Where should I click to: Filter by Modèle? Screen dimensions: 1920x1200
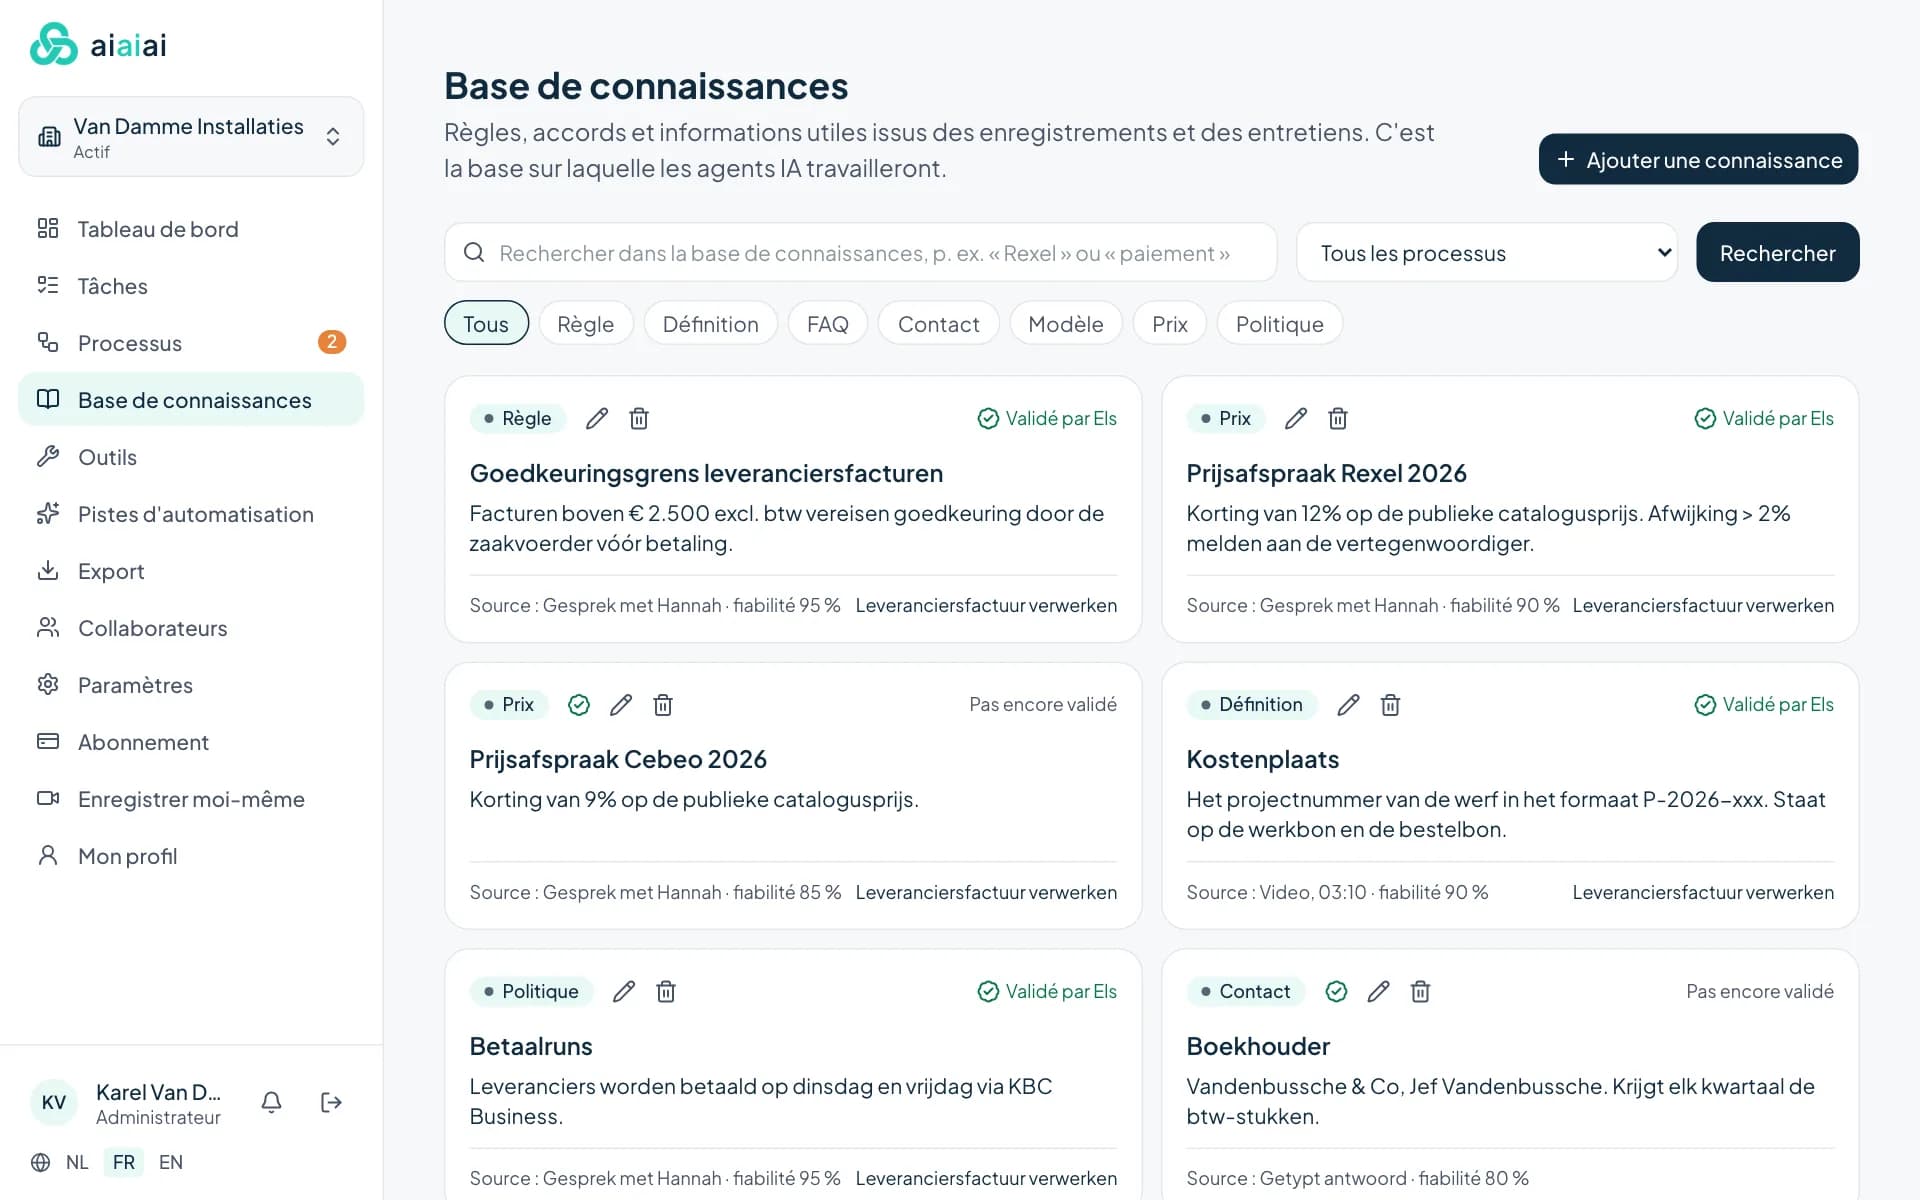1066,324
